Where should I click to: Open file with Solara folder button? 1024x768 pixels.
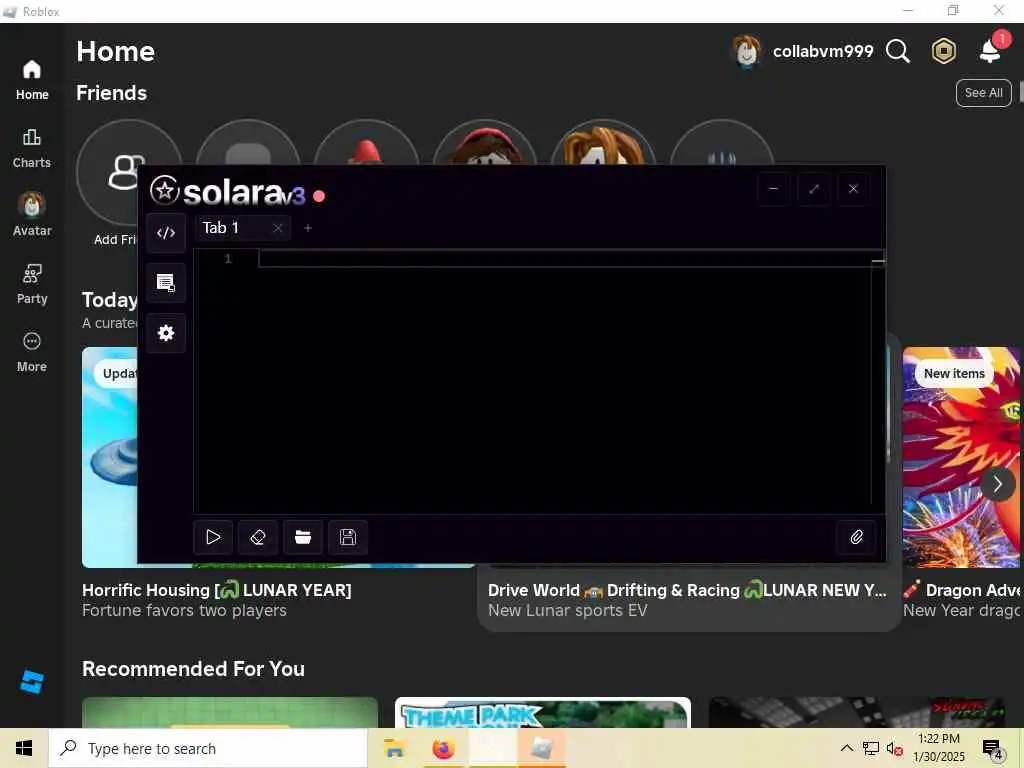pyautogui.click(x=303, y=537)
